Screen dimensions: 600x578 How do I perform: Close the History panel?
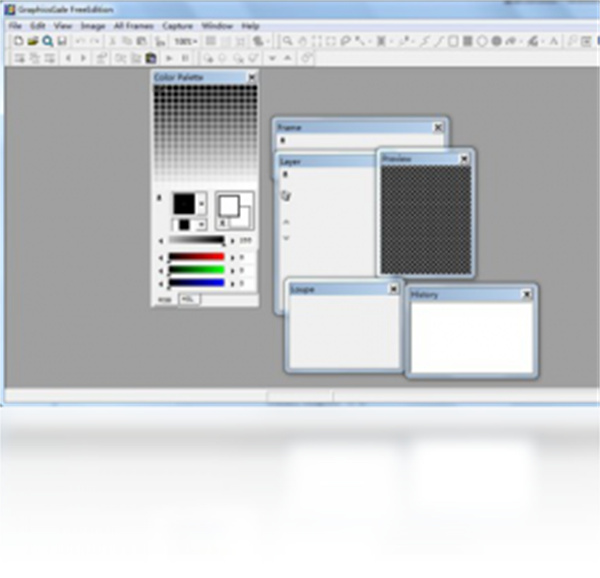click(x=527, y=294)
